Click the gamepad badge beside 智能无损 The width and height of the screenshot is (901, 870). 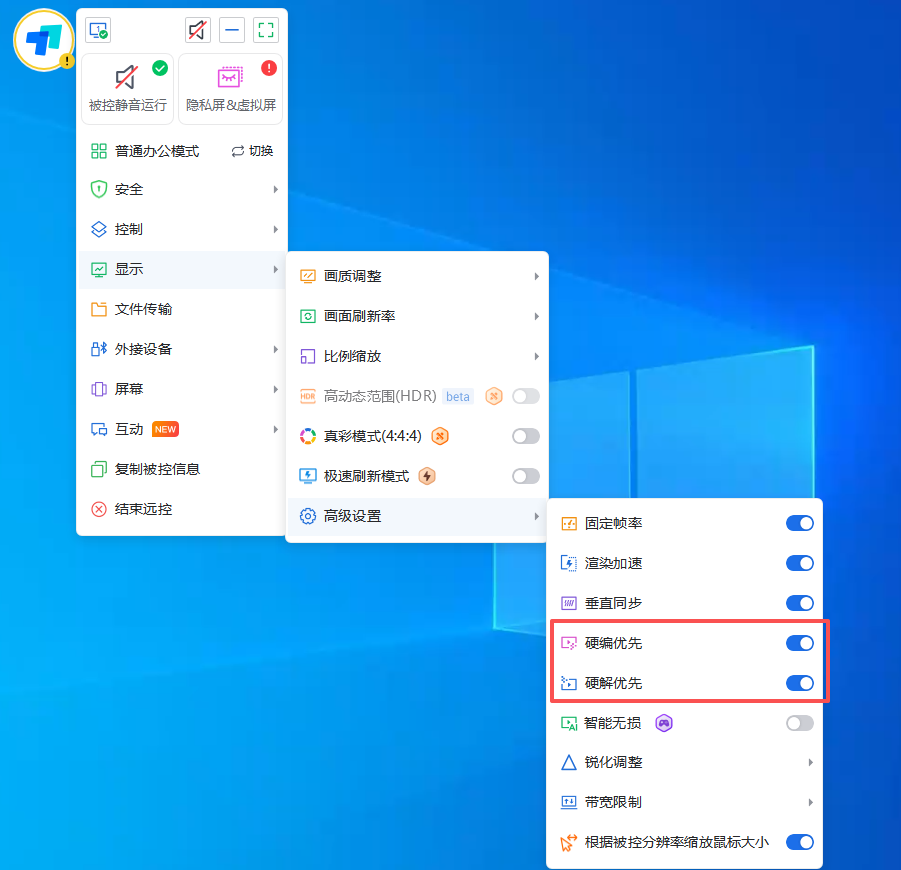pyautogui.click(x=664, y=723)
